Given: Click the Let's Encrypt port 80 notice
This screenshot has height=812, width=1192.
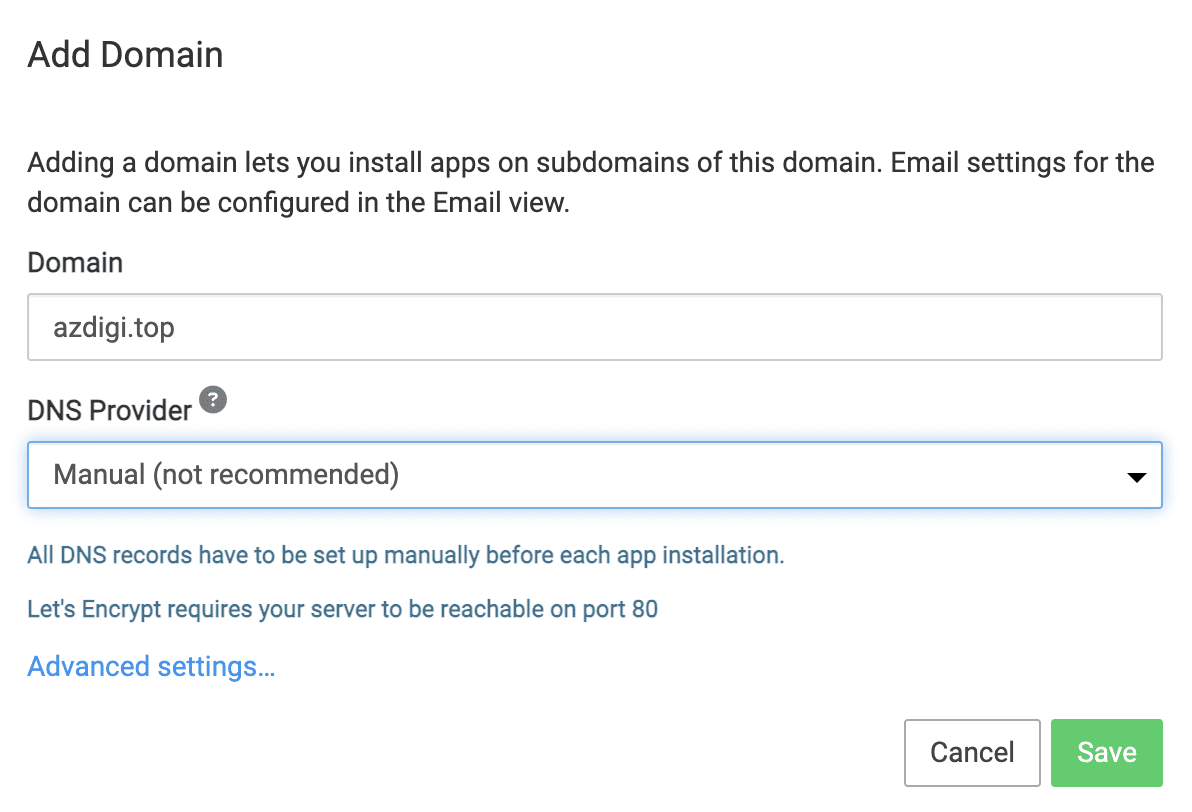Looking at the screenshot, I should pyautogui.click(x=342, y=608).
